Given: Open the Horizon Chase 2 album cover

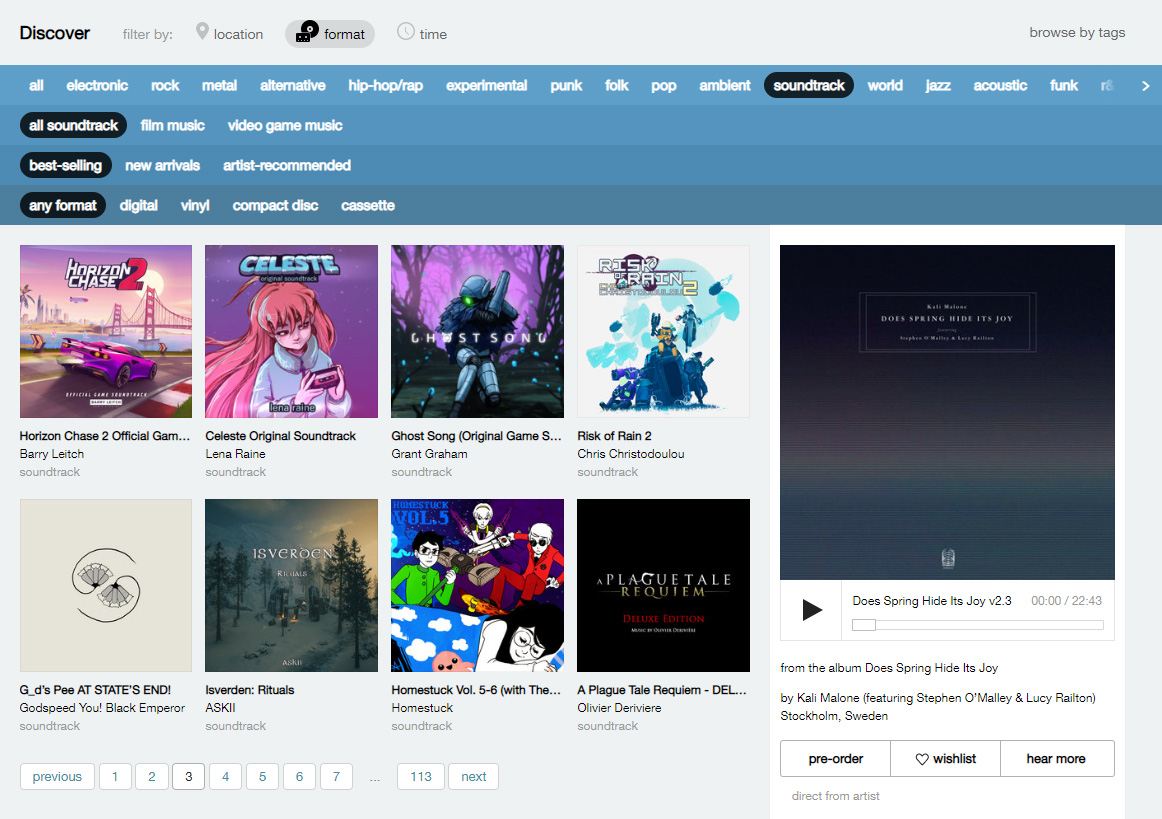Looking at the screenshot, I should tap(106, 331).
